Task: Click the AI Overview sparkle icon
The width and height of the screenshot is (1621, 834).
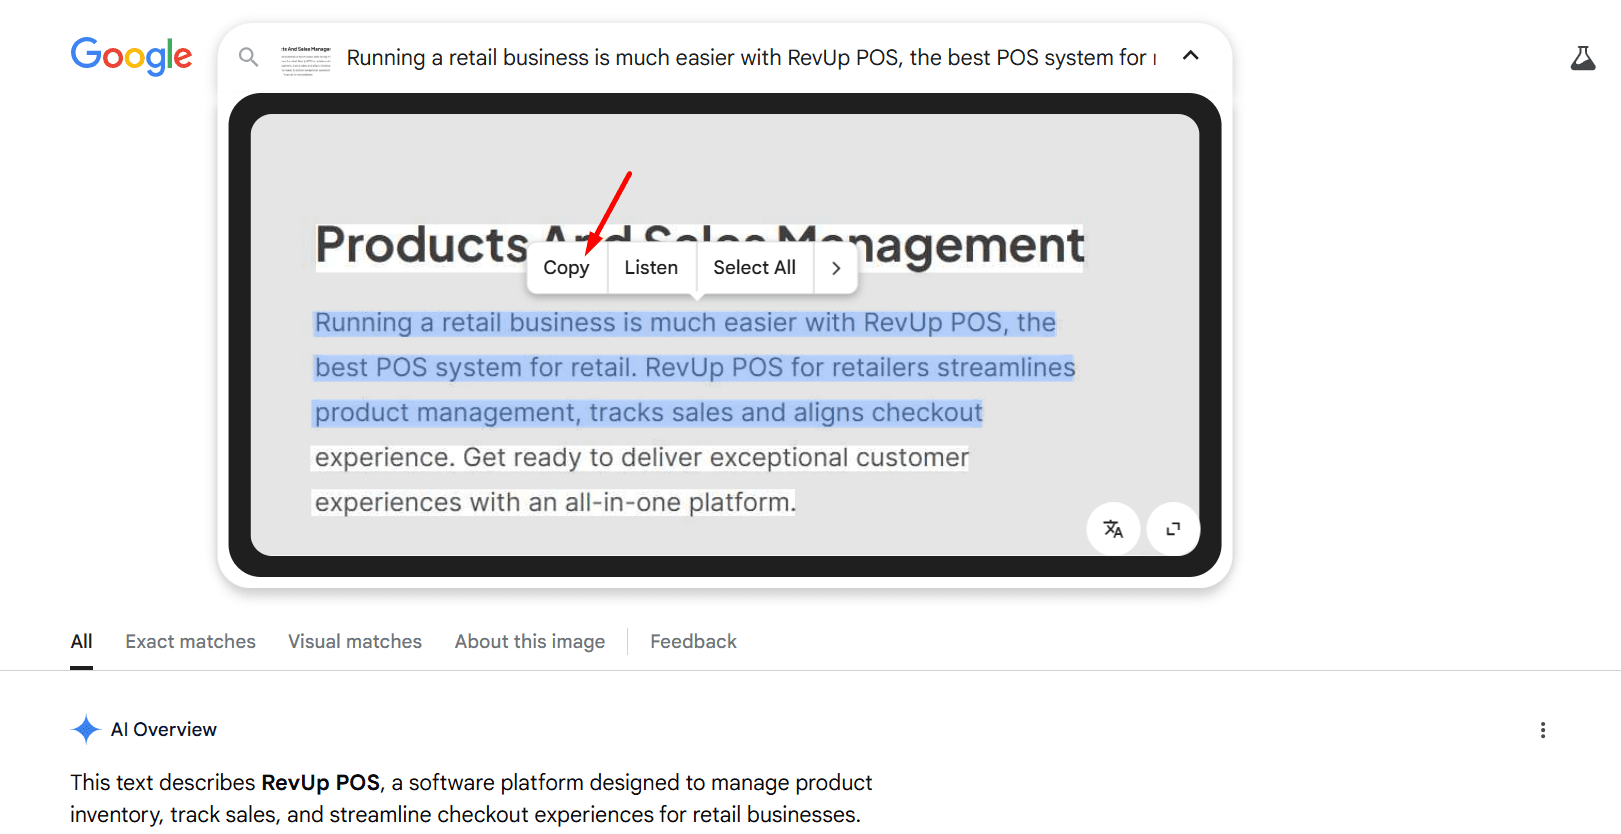Action: click(86, 730)
